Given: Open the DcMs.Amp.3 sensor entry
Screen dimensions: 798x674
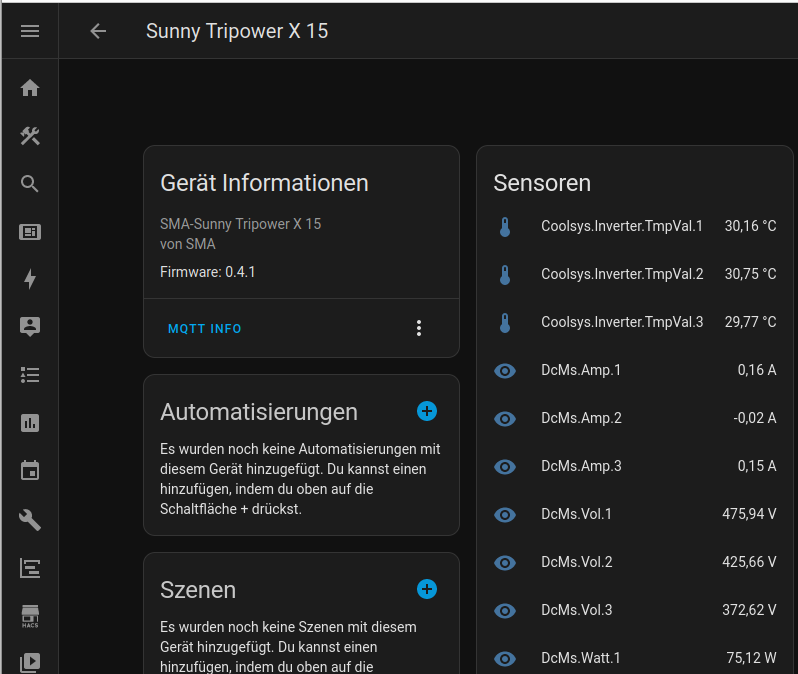Looking at the screenshot, I should point(635,466).
